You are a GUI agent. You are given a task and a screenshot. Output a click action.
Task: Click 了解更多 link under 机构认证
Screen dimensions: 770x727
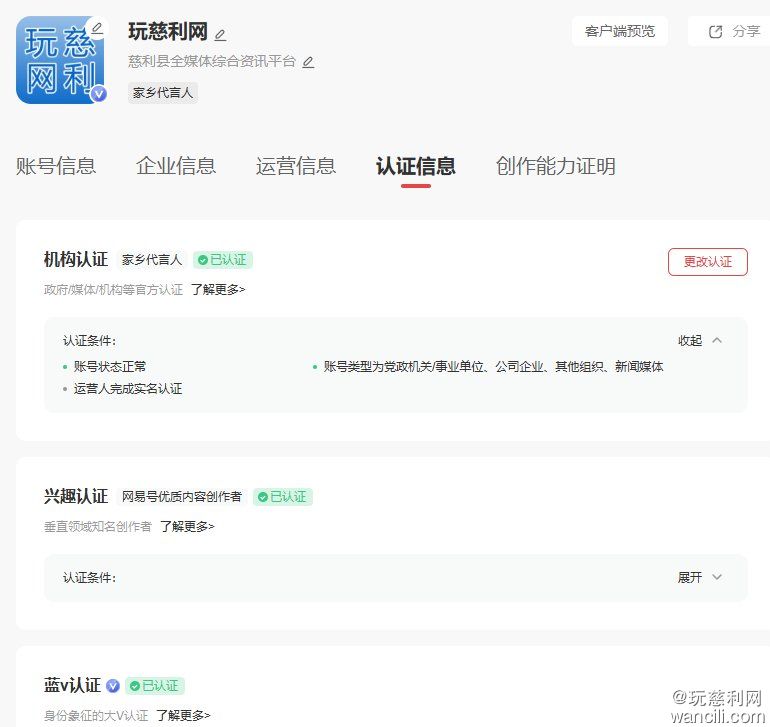pos(218,289)
